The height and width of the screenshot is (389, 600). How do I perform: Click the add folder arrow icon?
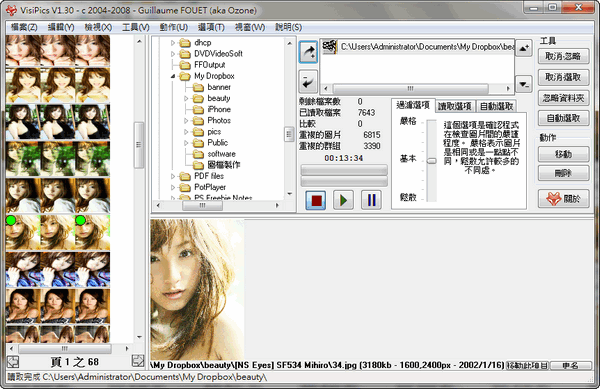pos(308,52)
